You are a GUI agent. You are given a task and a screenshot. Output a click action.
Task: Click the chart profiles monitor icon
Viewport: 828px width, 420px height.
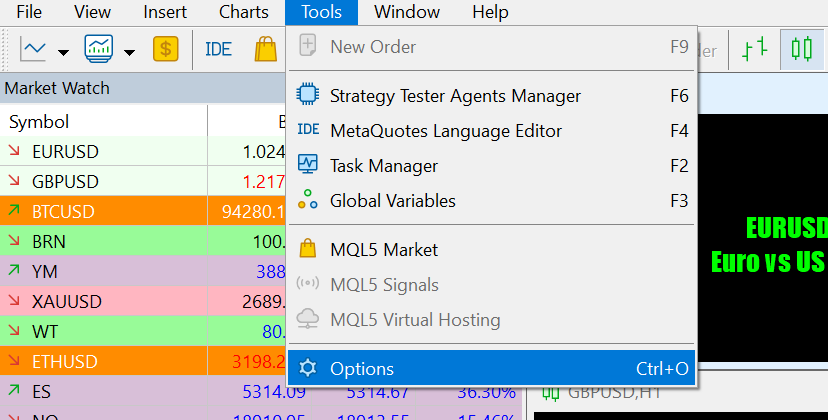tap(99, 49)
